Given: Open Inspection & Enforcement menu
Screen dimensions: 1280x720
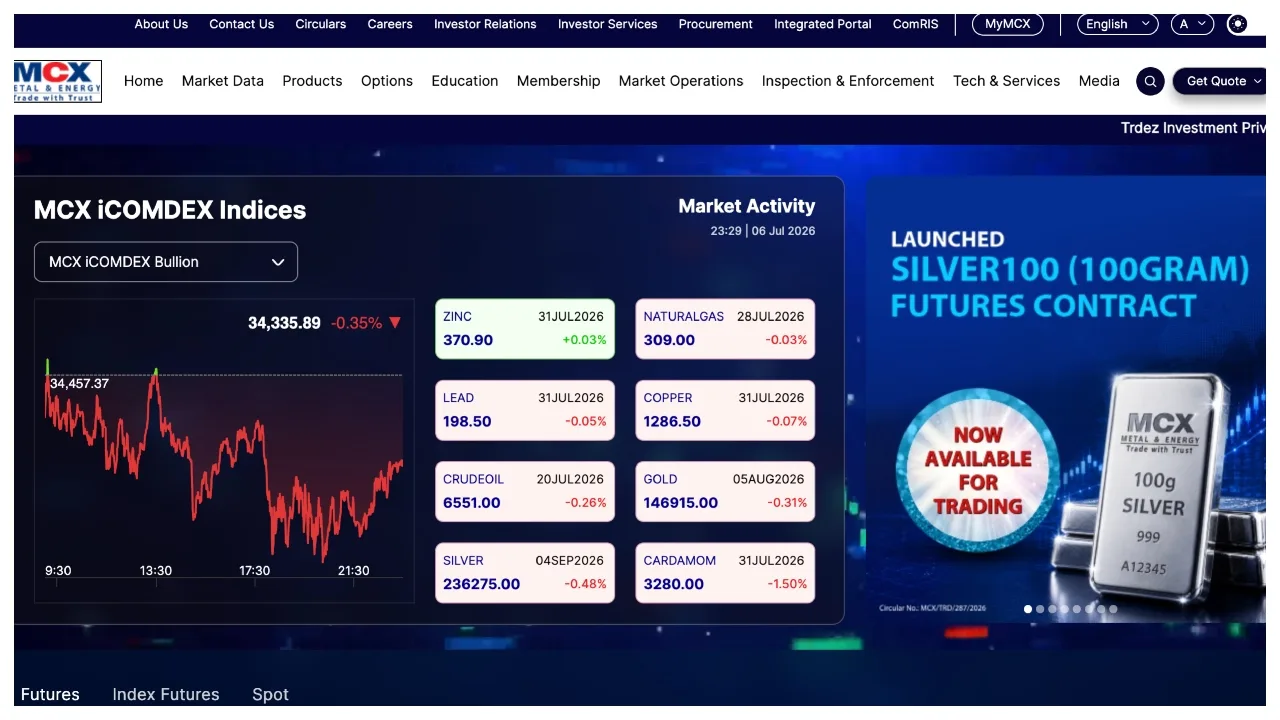Looking at the screenshot, I should pyautogui.click(x=848, y=81).
